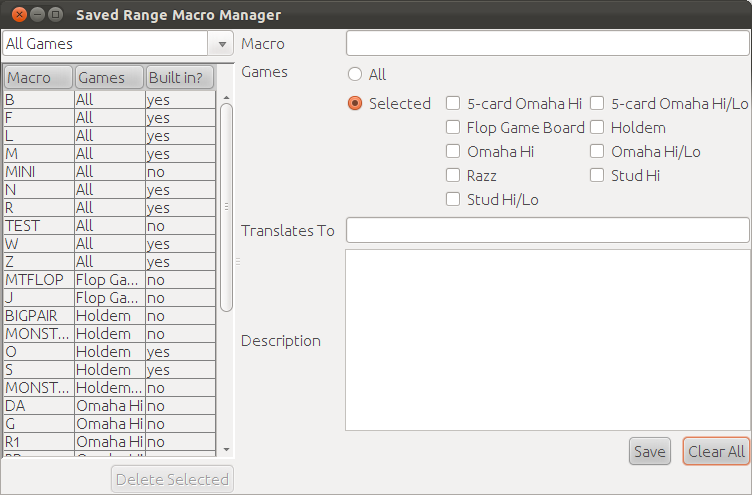Sort by the Macro column header
752x495 pixels.
(38, 78)
